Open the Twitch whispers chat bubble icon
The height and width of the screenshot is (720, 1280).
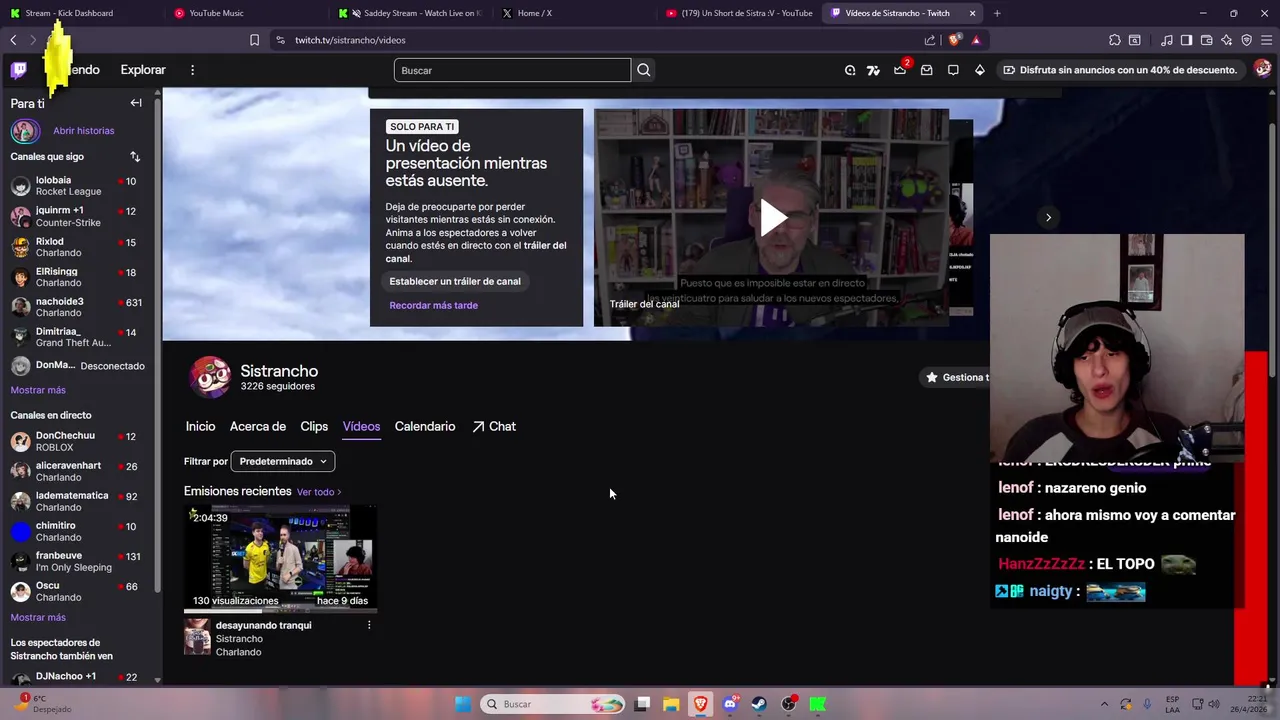pos(953,70)
